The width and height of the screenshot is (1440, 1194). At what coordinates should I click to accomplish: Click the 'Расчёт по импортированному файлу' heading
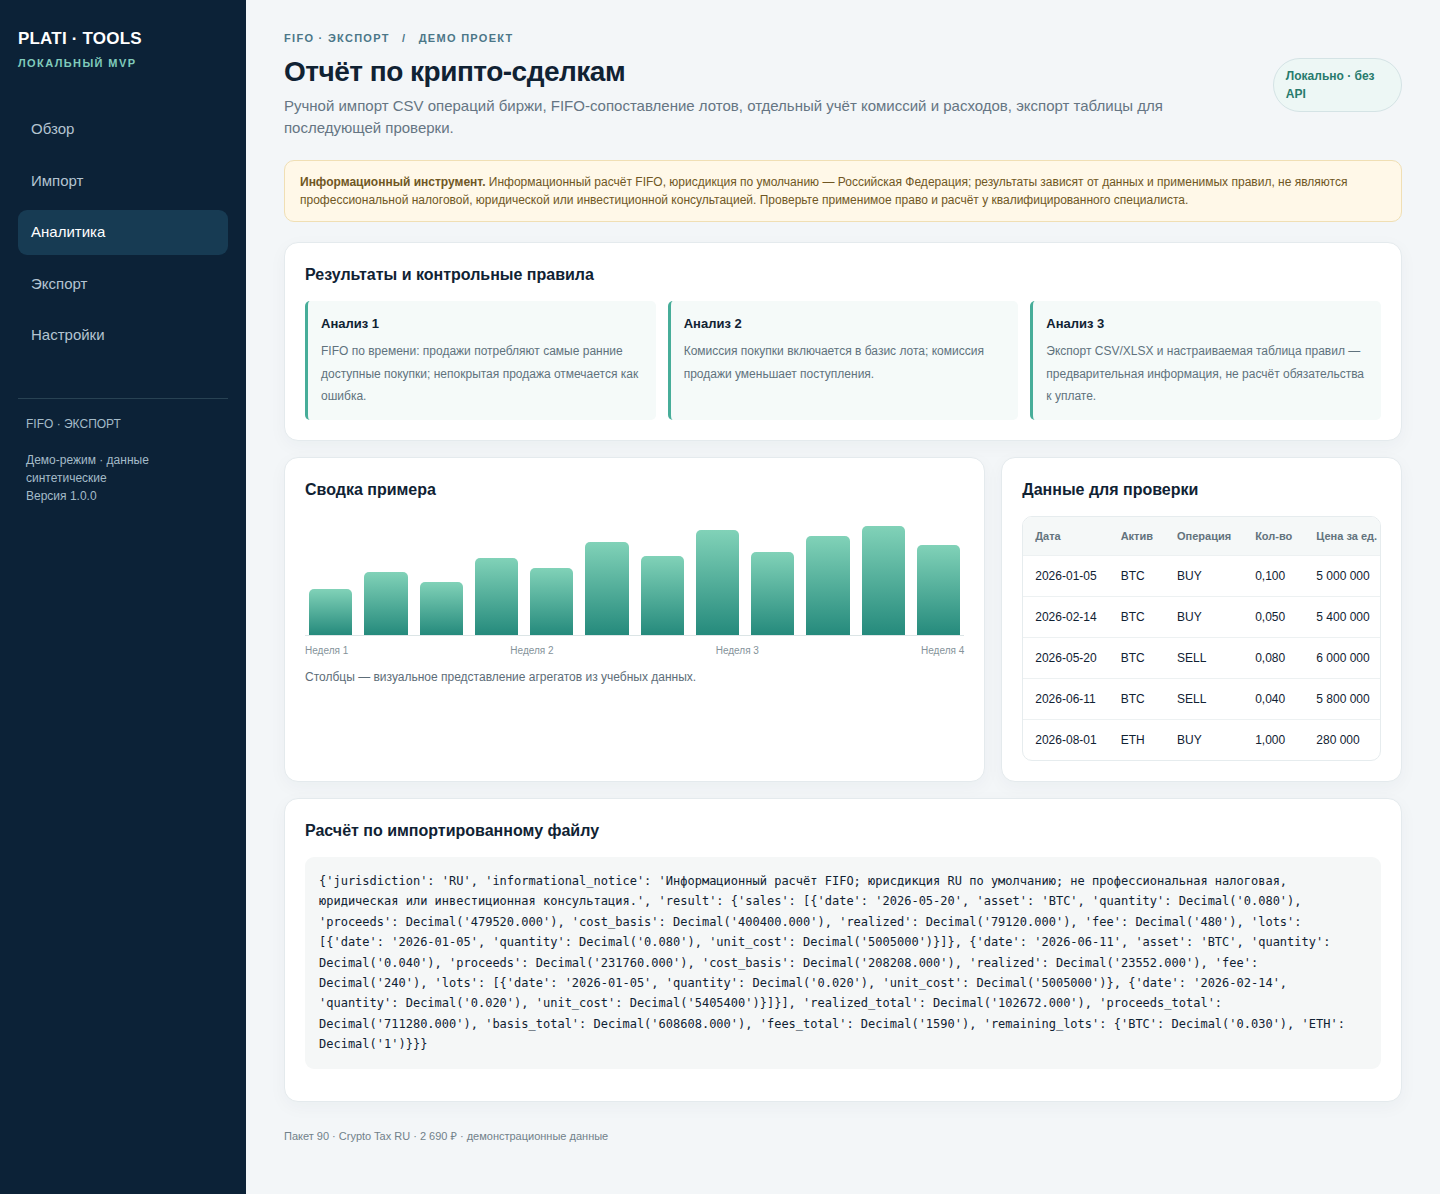click(x=452, y=831)
